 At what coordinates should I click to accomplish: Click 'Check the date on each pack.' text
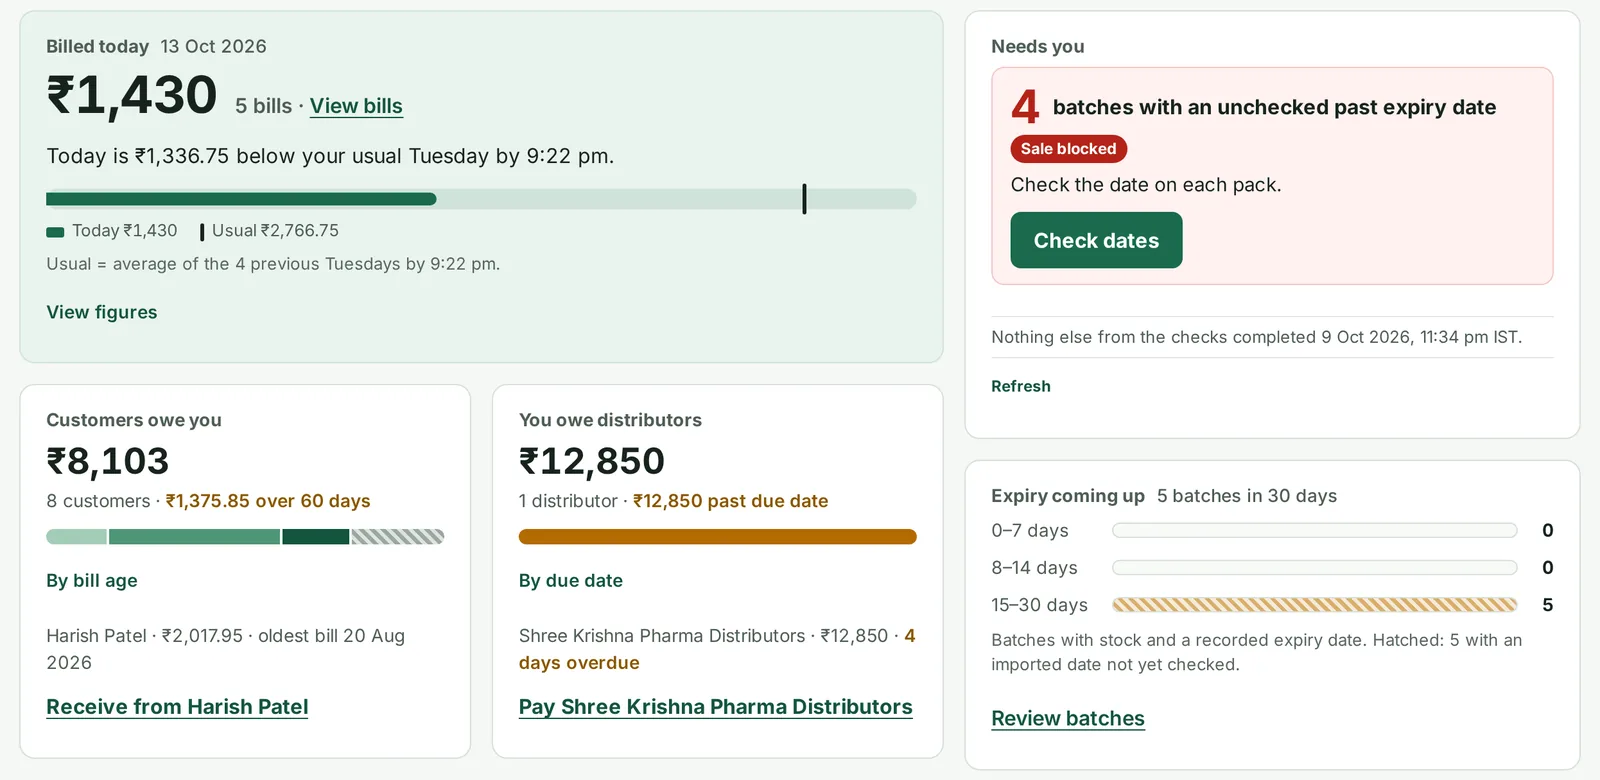[x=1146, y=185]
